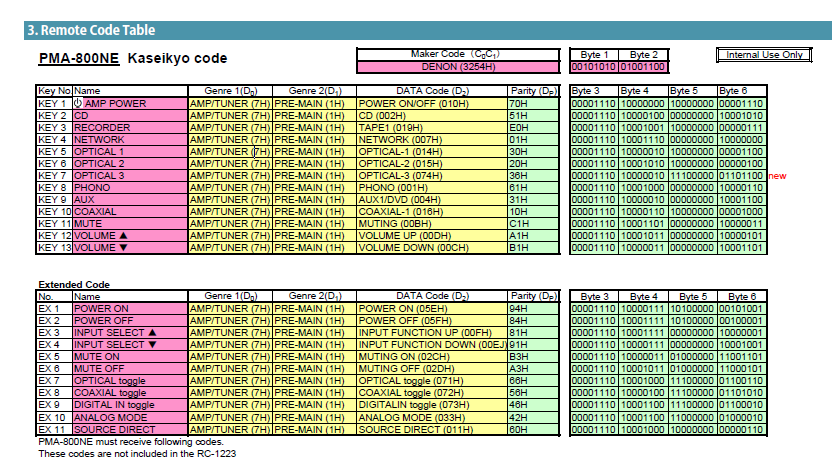Image resolution: width=832 pixels, height=472 pixels.
Task: Click the 'AUX' name cell
Action: pyautogui.click(x=129, y=199)
